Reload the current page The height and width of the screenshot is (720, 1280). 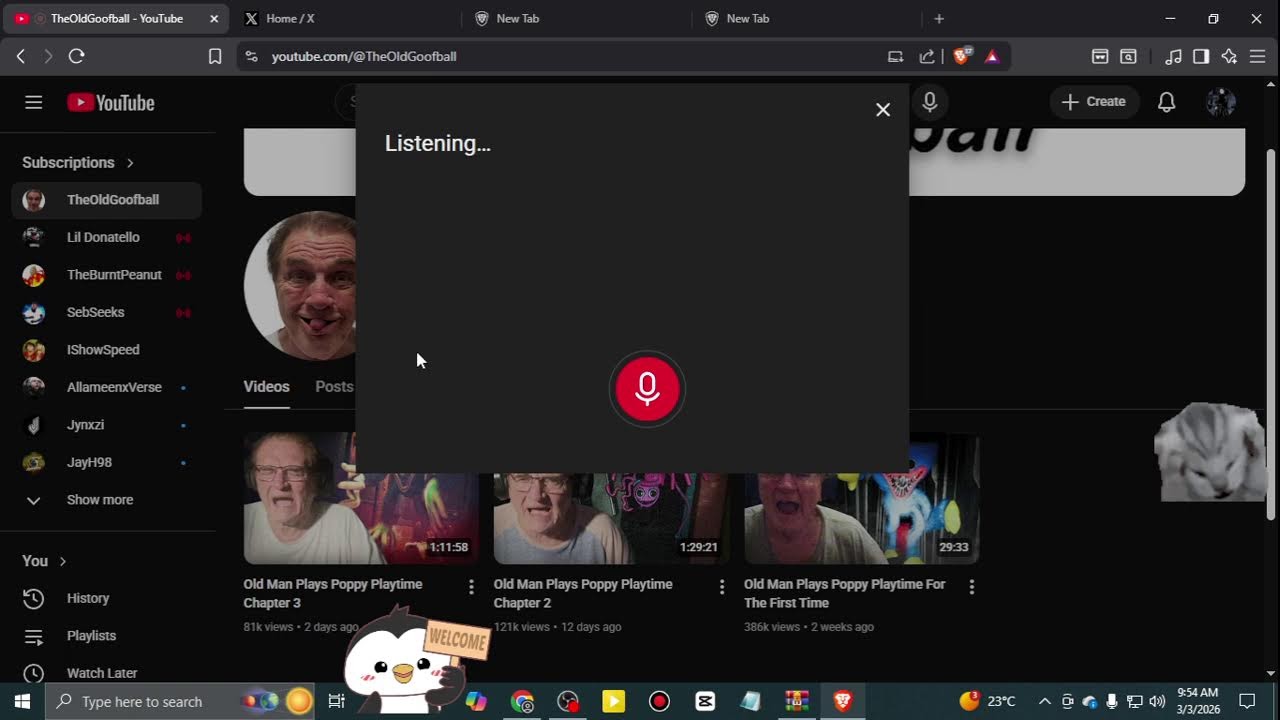point(76,56)
